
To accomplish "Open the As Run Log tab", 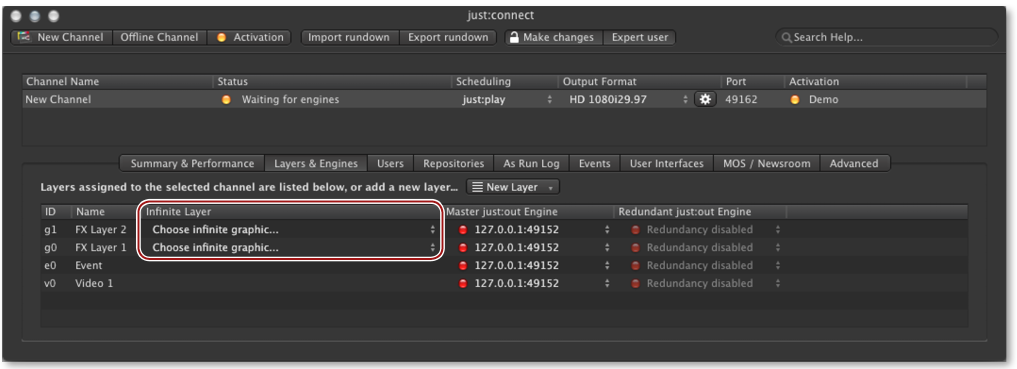I will 531,163.
